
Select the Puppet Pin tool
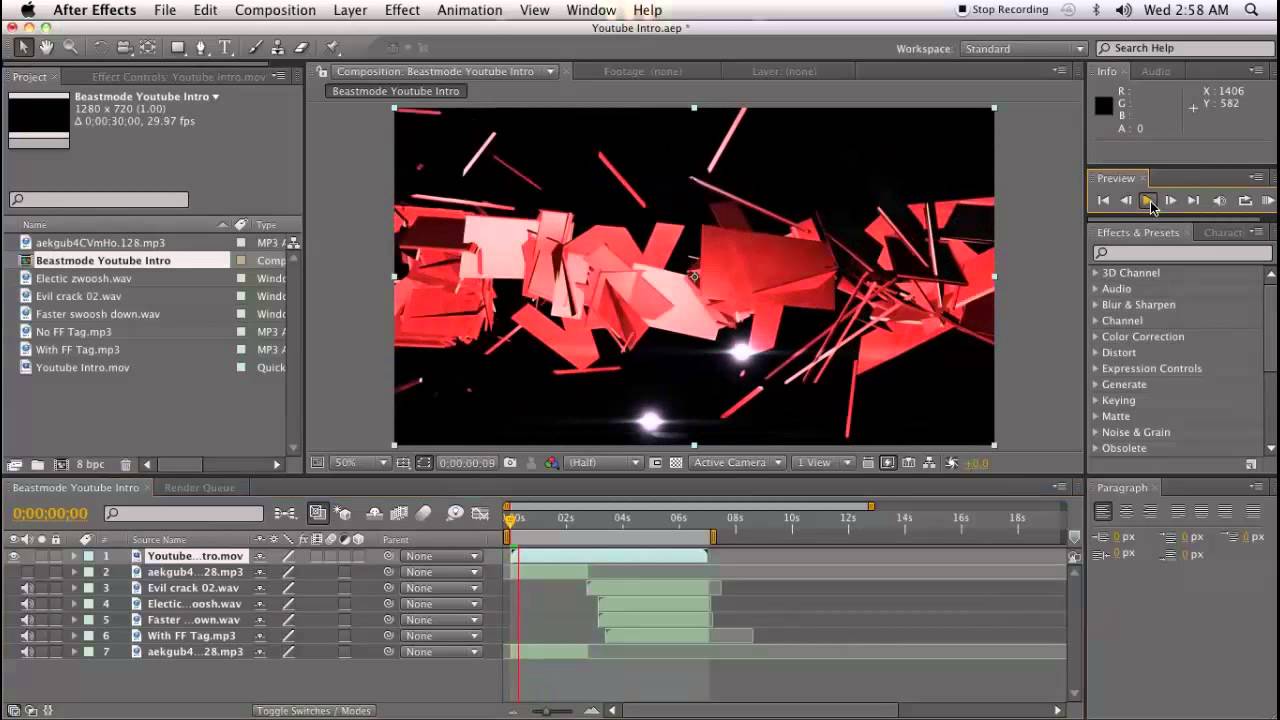coord(333,47)
